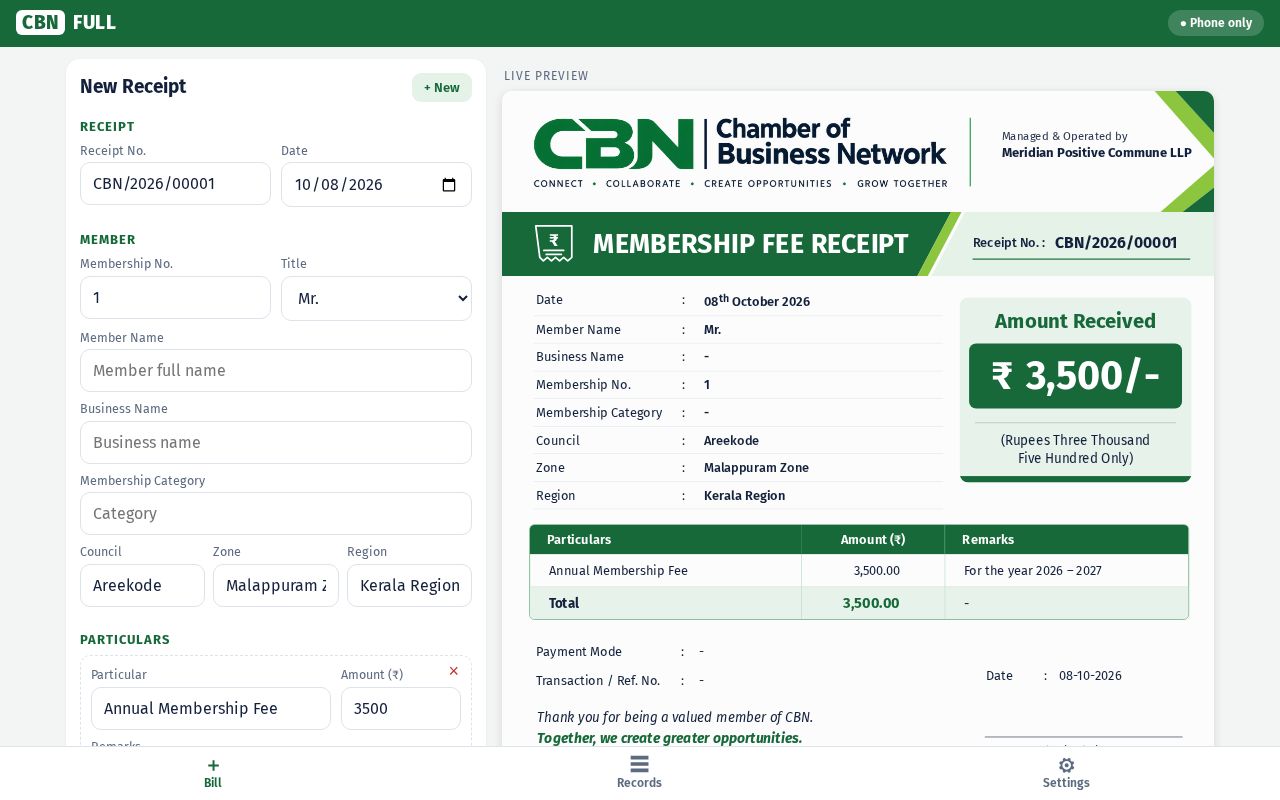
Task: Click the Member Name input field
Action: click(x=276, y=370)
